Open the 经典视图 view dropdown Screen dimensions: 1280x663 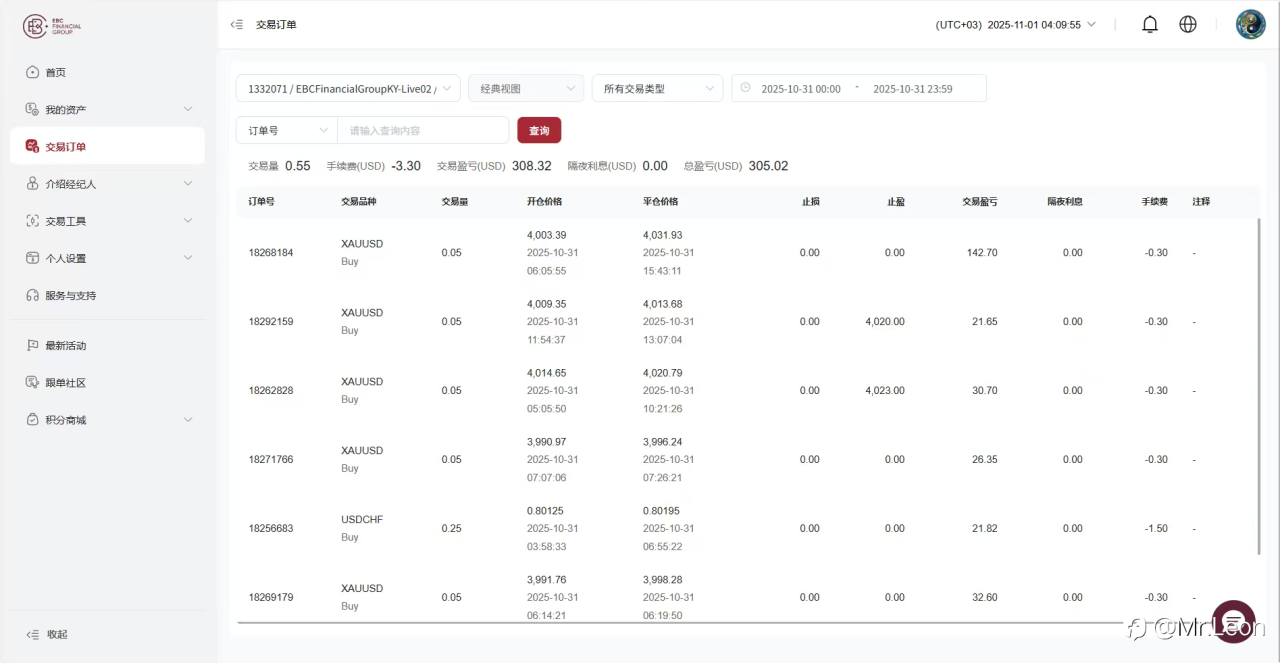click(x=526, y=89)
